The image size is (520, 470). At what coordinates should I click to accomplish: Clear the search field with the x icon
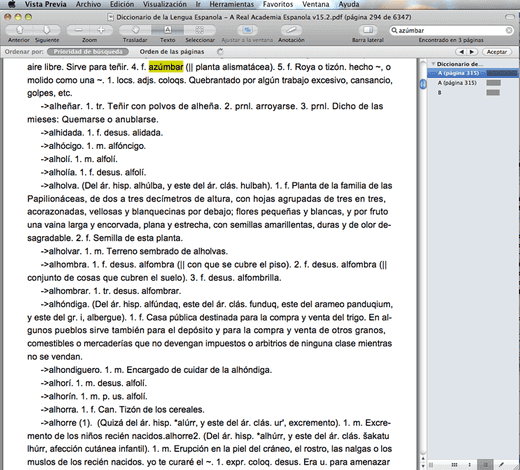(509, 30)
